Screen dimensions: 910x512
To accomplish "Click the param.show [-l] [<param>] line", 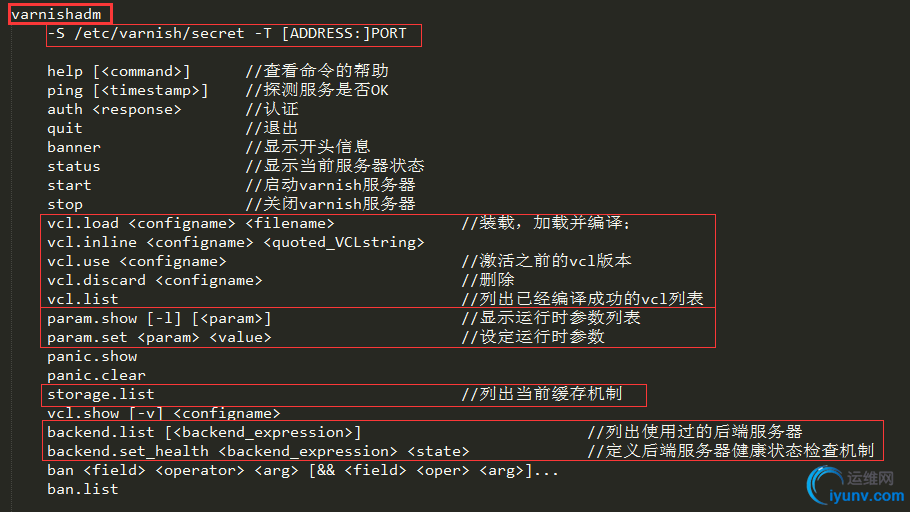I will click(x=159, y=319).
